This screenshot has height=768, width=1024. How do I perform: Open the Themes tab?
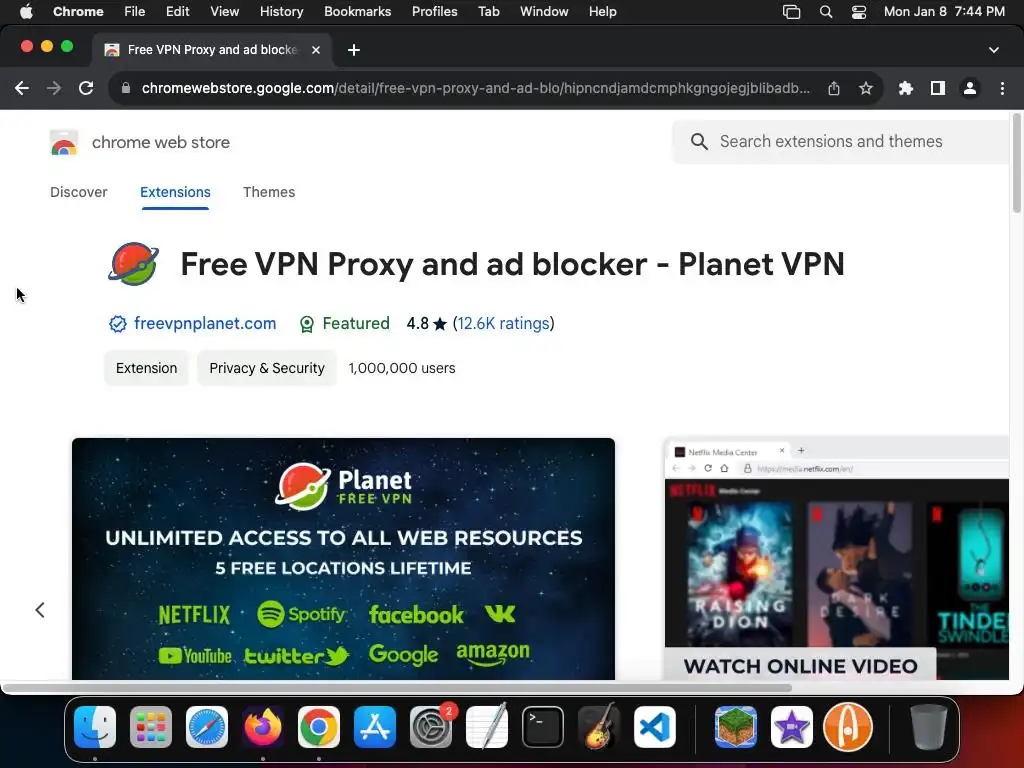coord(269,192)
